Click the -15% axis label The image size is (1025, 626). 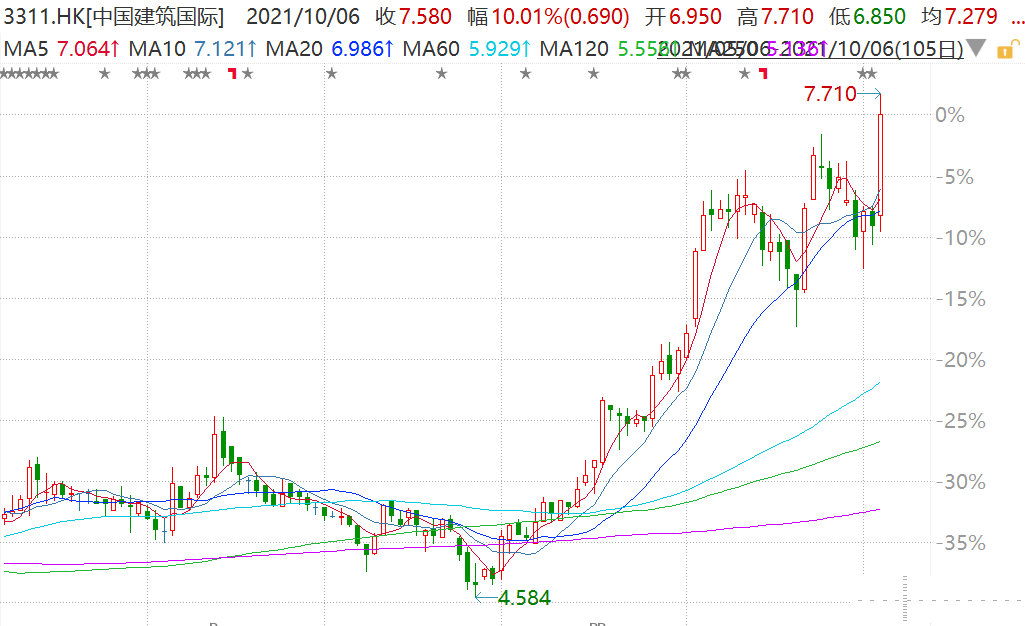point(960,299)
